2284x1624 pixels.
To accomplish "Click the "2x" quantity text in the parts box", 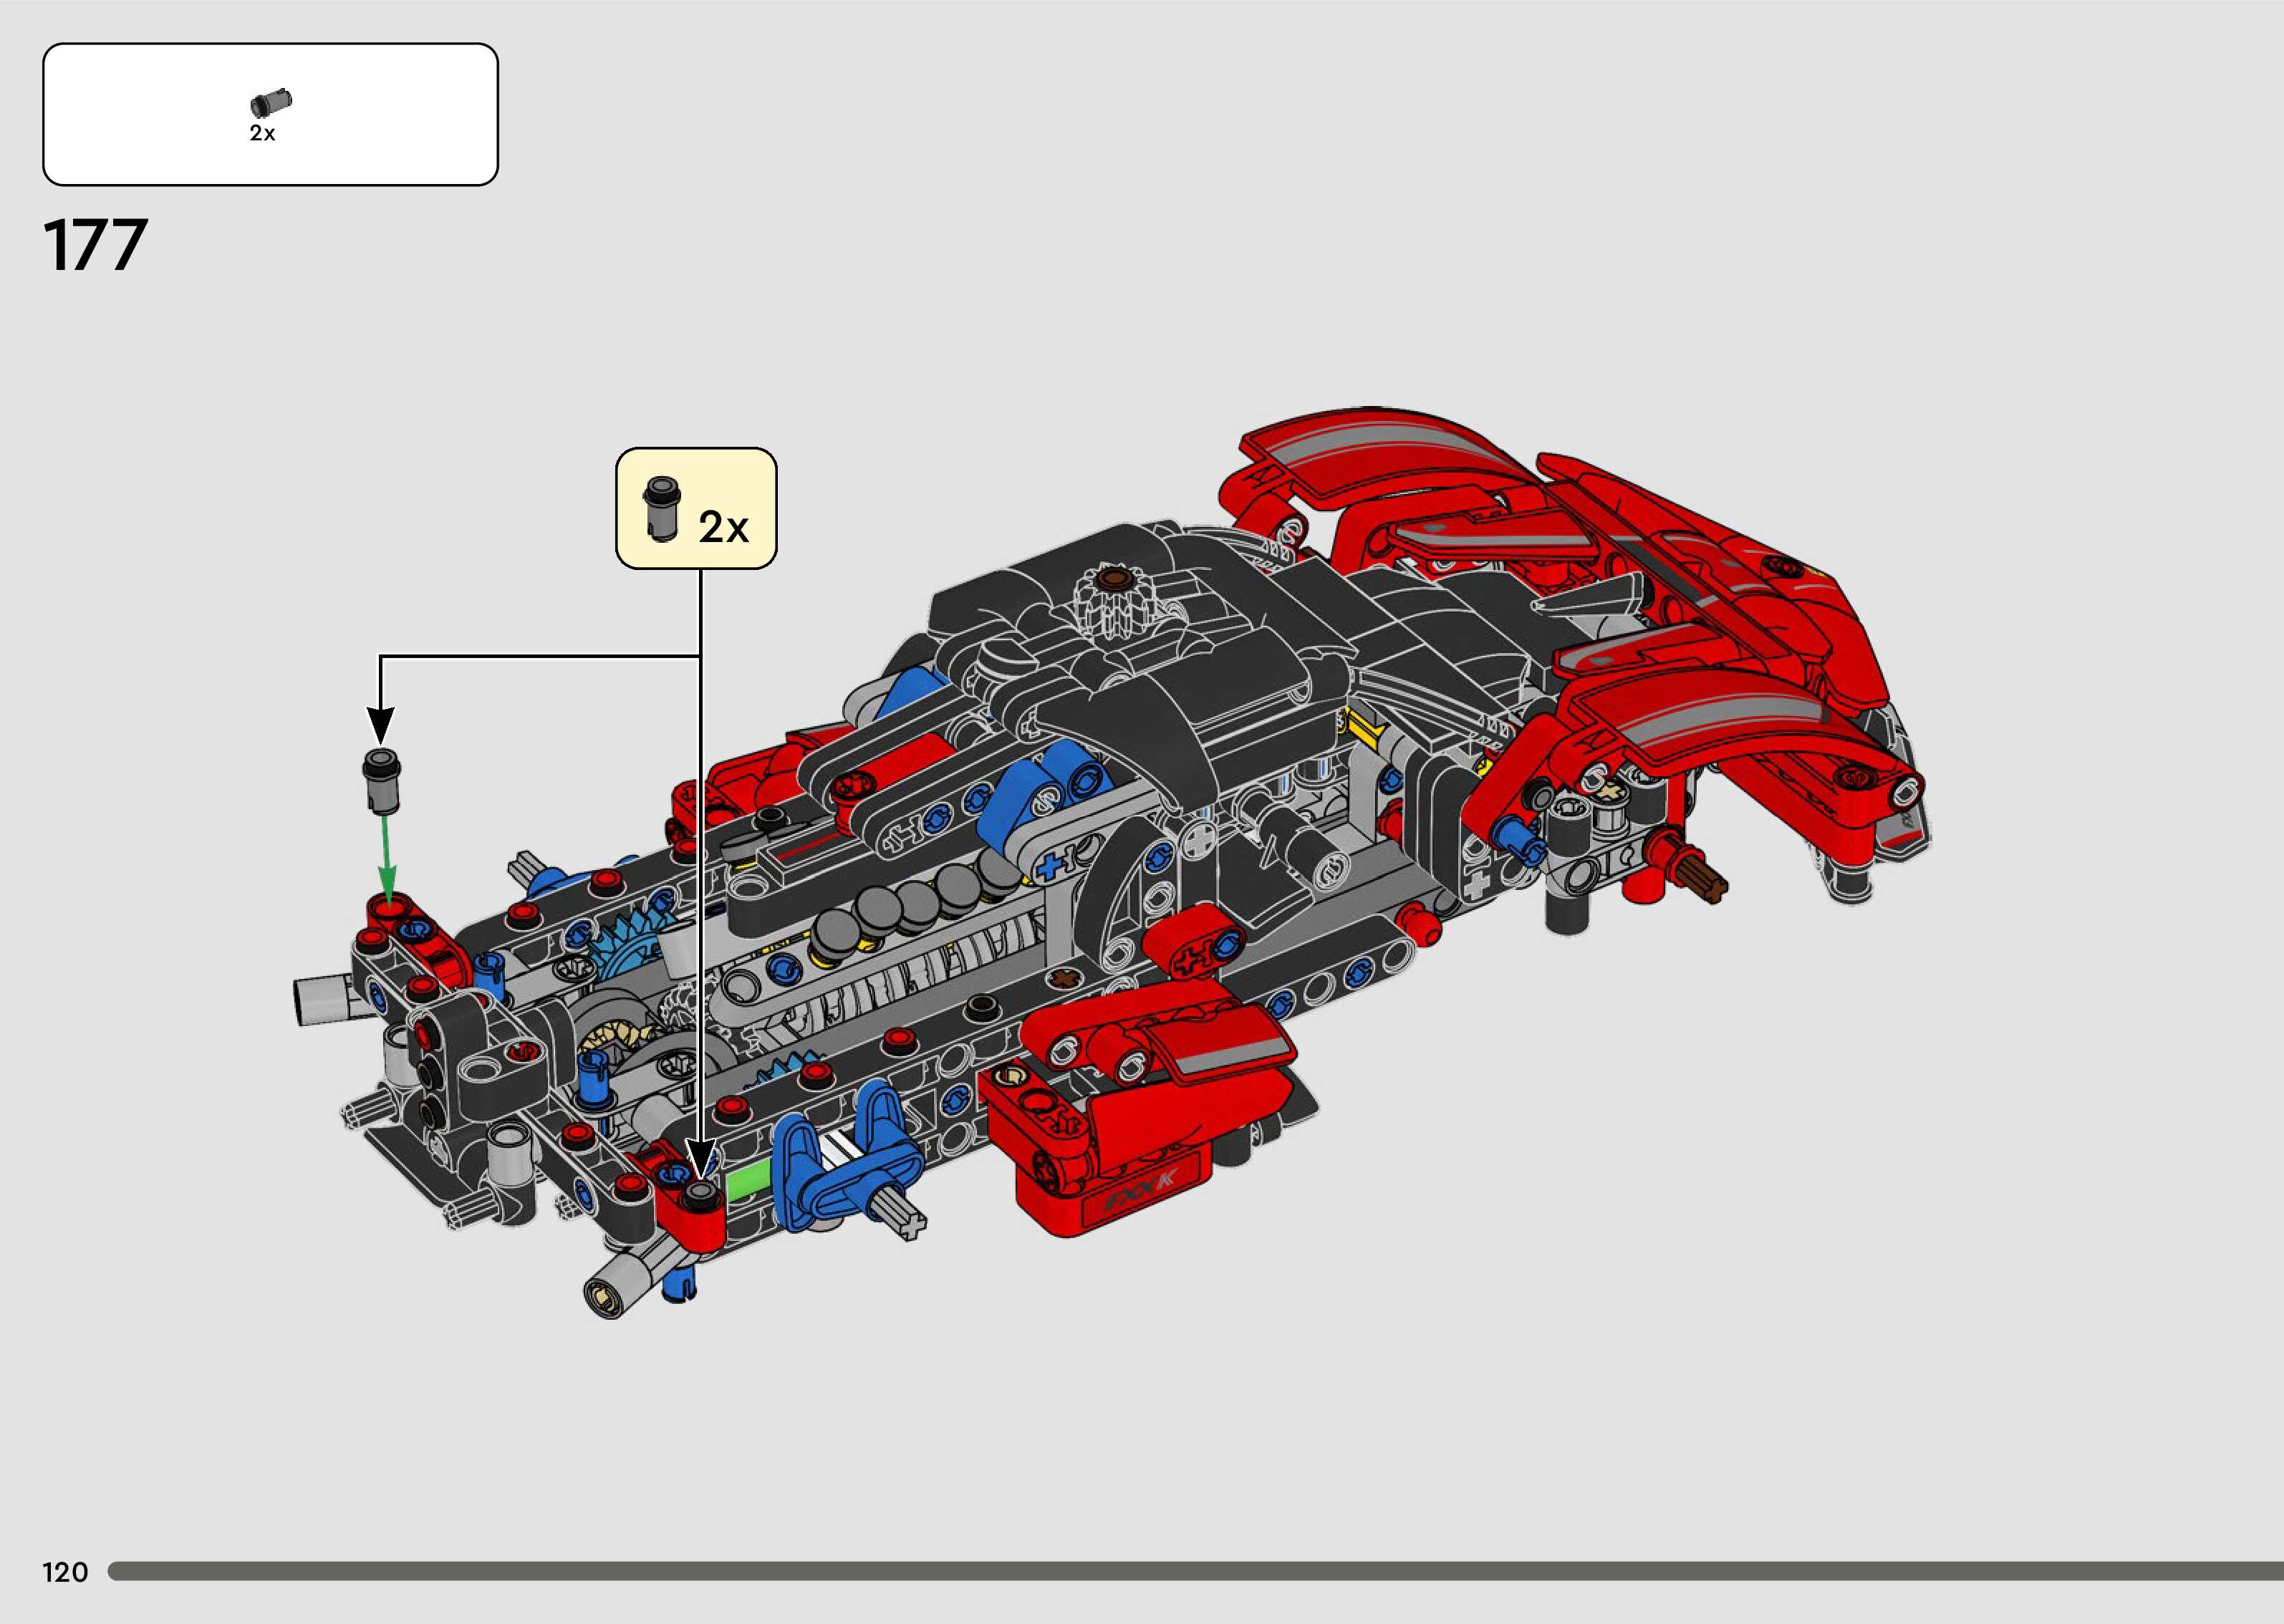I will click(x=262, y=133).
